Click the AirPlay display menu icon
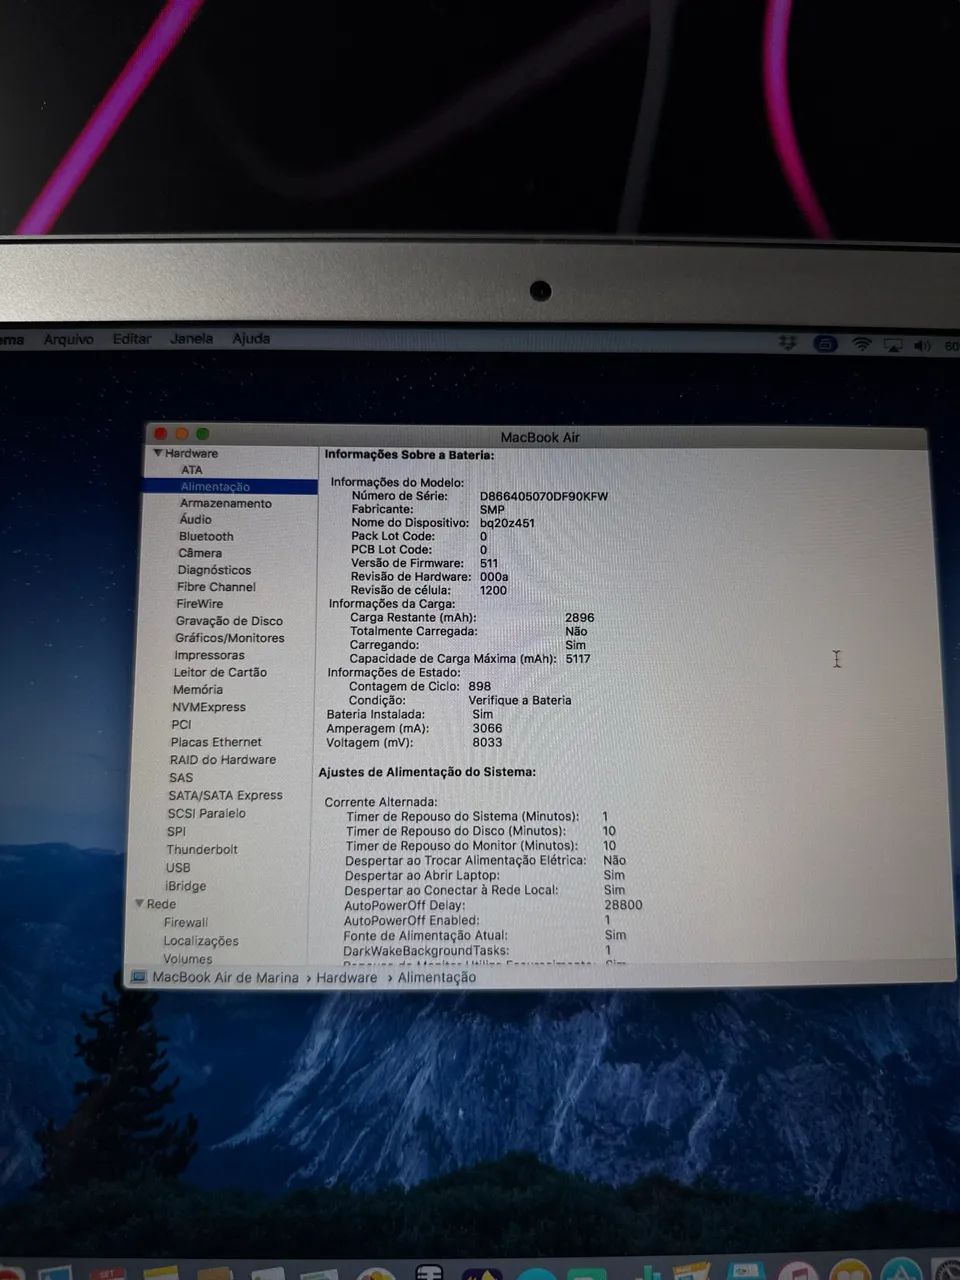The width and height of the screenshot is (960, 1280). [893, 346]
